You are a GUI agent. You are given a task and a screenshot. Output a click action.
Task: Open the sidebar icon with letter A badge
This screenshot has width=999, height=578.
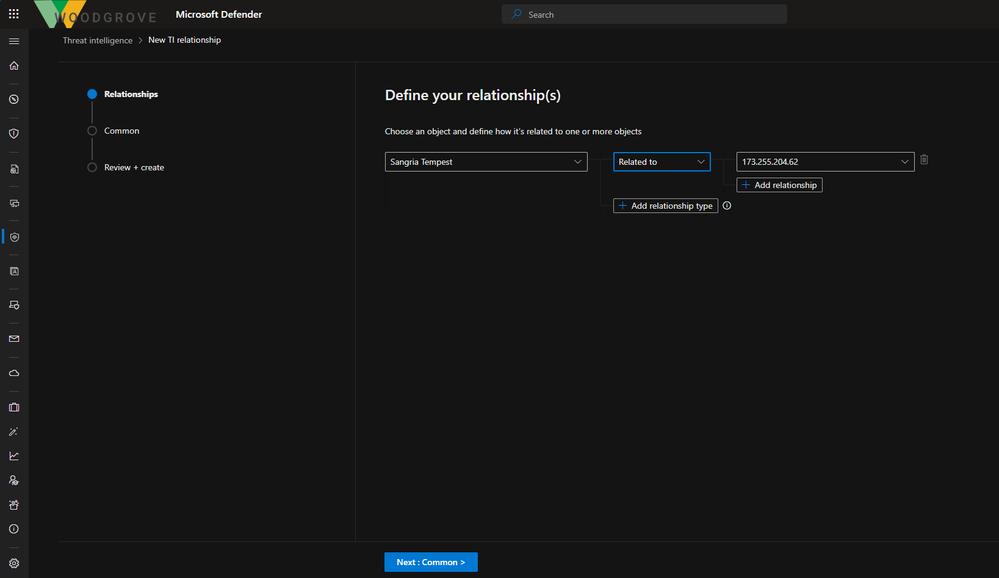tap(14, 271)
